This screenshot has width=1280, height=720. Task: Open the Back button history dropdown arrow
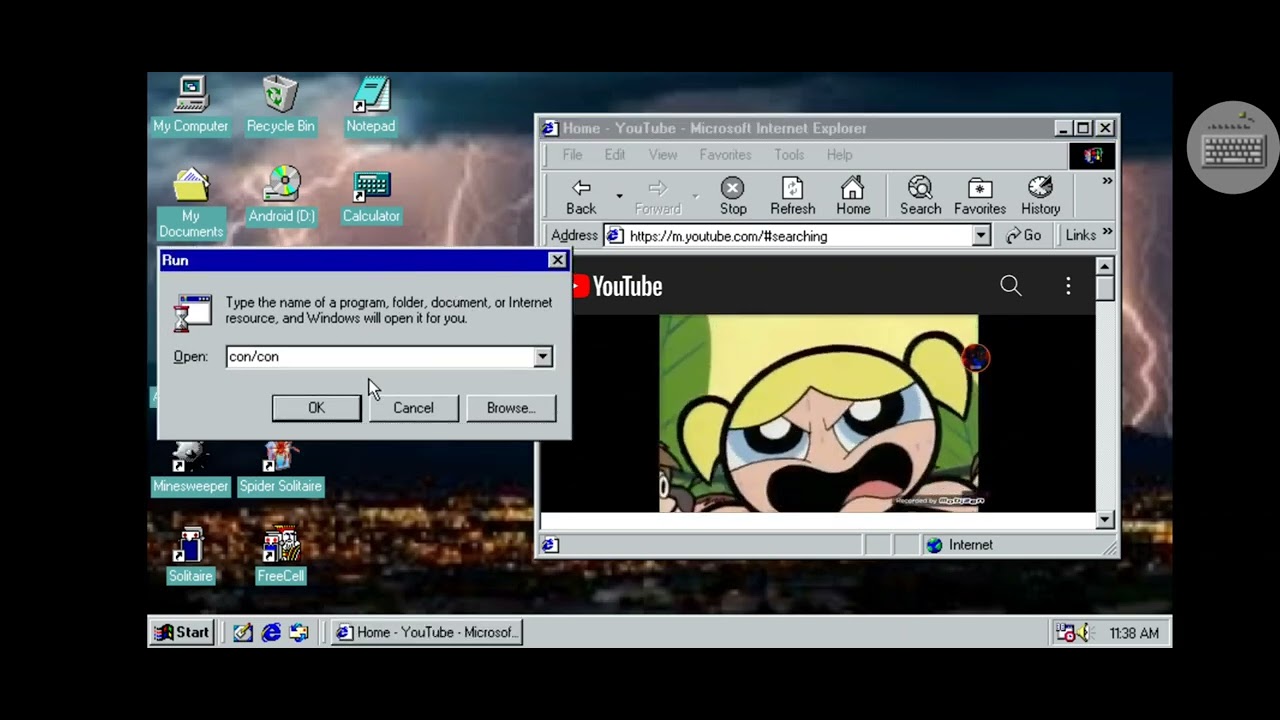pyautogui.click(x=619, y=196)
